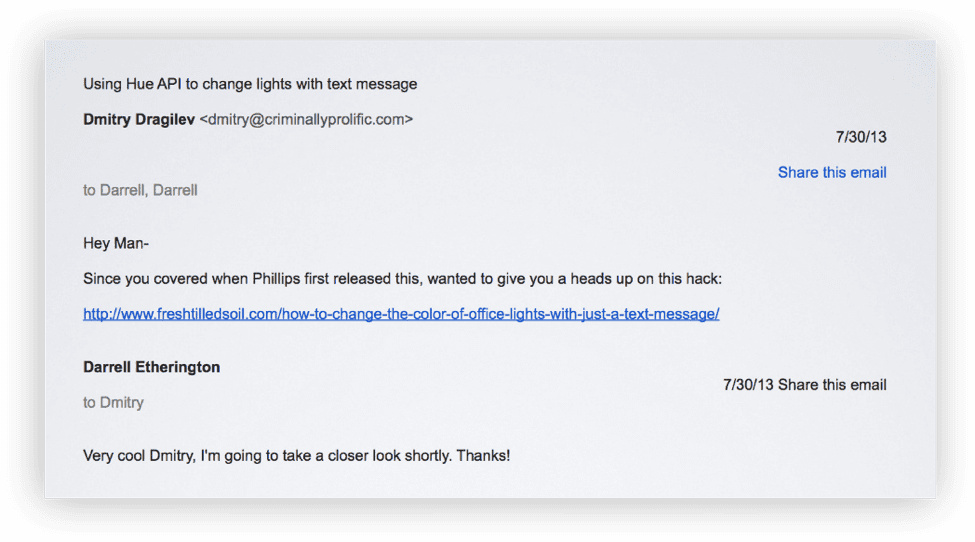Viewport: 975px width, 542px height.
Task: Click "Very cool Dmitry" in the reply
Action: pyautogui.click(x=139, y=456)
